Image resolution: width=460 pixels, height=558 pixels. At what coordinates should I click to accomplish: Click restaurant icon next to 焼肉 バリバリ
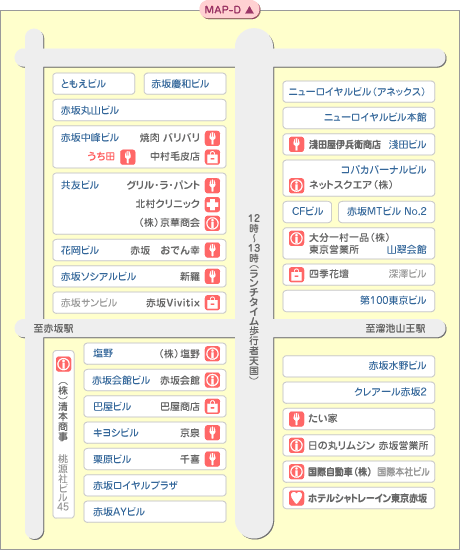tap(212, 138)
